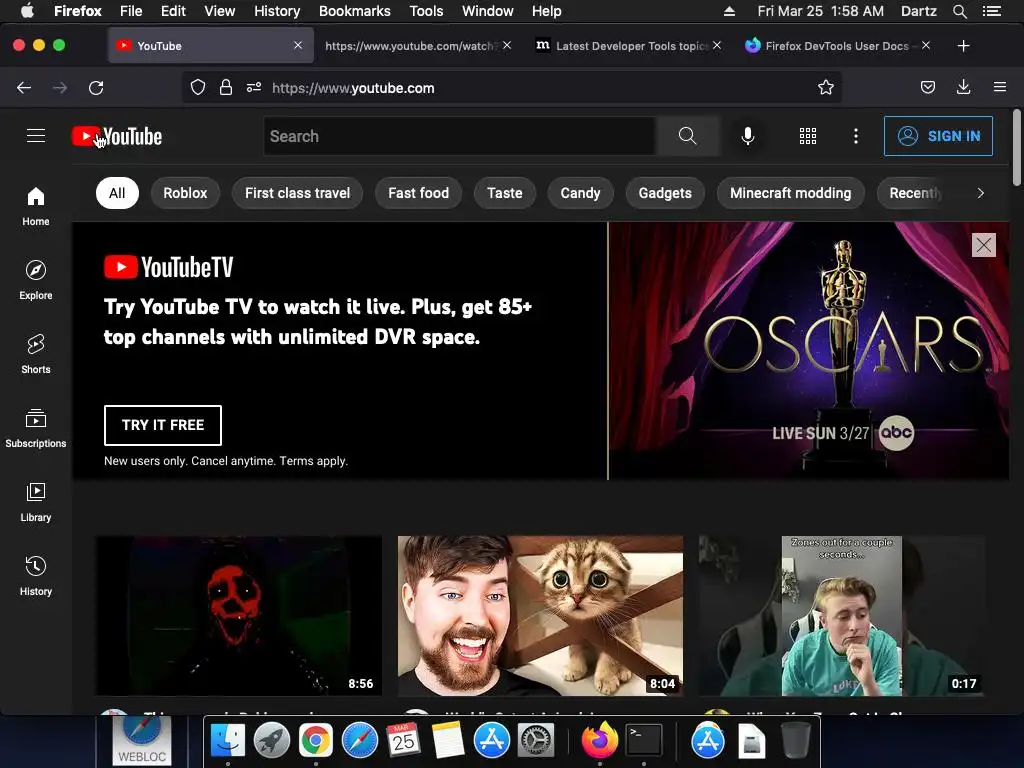Bookmark this page with the star
Image resolution: width=1024 pixels, height=768 pixels.
(x=825, y=88)
